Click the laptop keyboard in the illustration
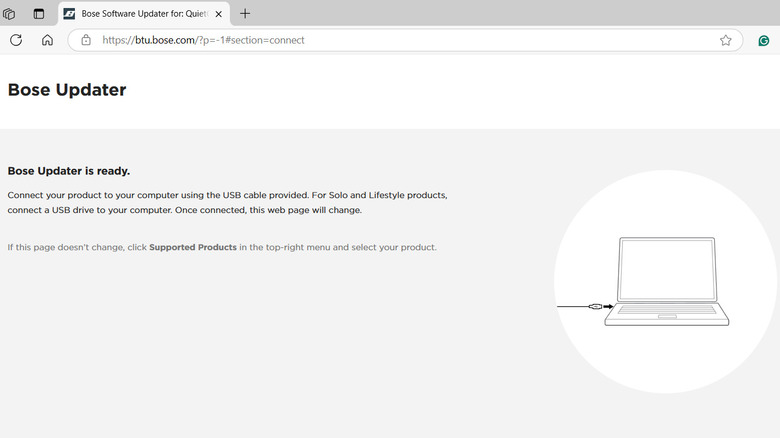The width and height of the screenshot is (780, 438). 667,310
